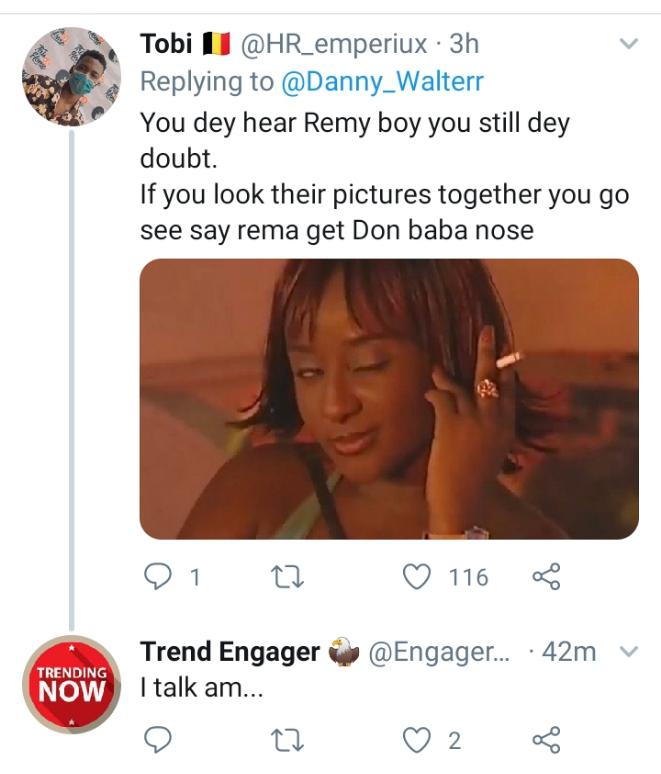Viewport: 661px width, 774px height.
Task: Share Trend Engager's tweet
Action: (x=545, y=740)
